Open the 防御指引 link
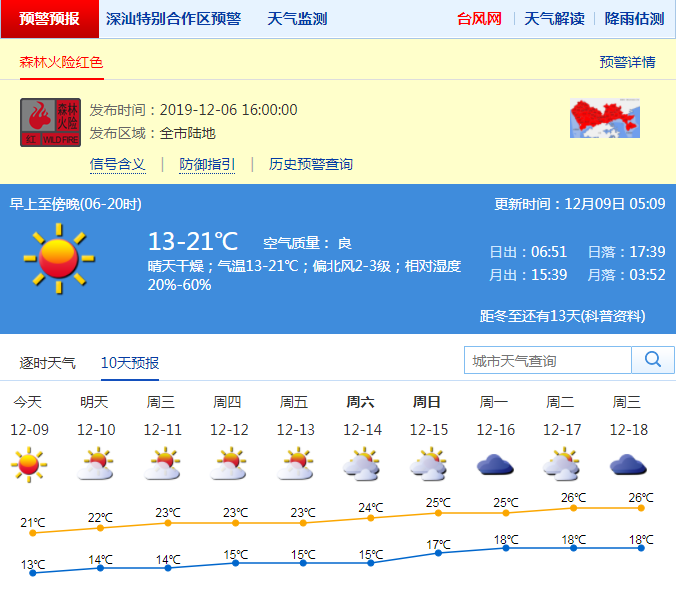The width and height of the screenshot is (676, 590). pyautogui.click(x=207, y=164)
